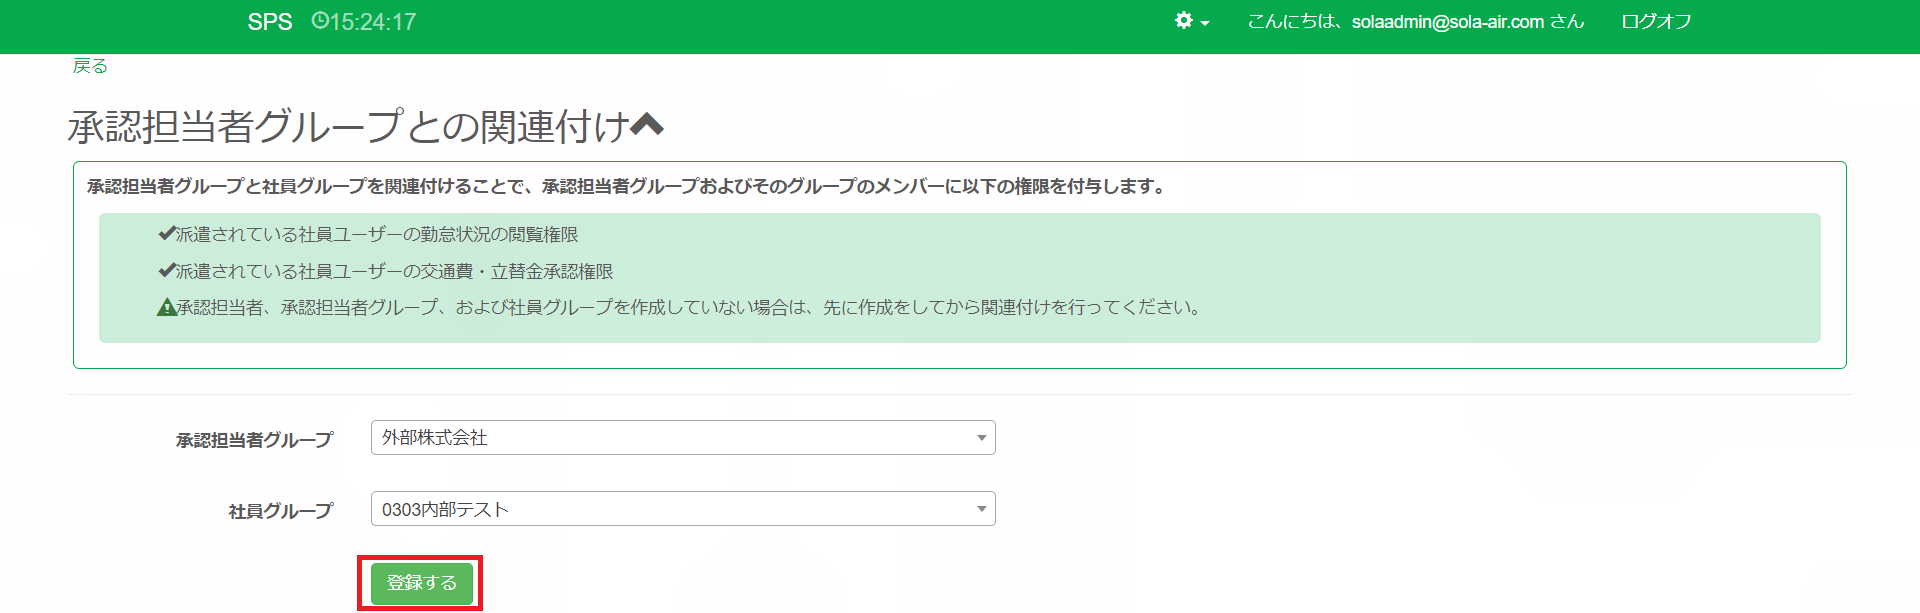Click the 承認担当者グループ field label
The height and width of the screenshot is (613, 1920).
pos(254,440)
